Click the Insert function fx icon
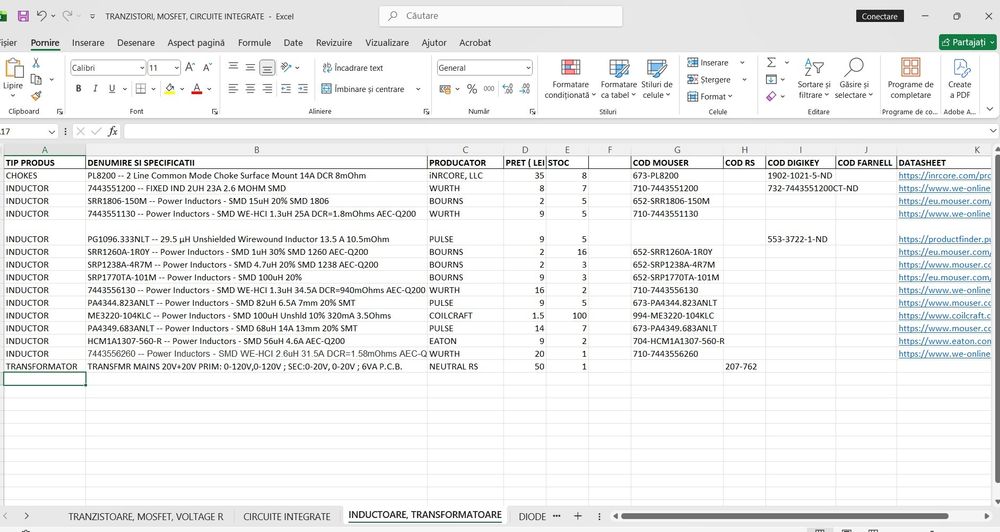This screenshot has width=1000, height=532. coord(112,131)
